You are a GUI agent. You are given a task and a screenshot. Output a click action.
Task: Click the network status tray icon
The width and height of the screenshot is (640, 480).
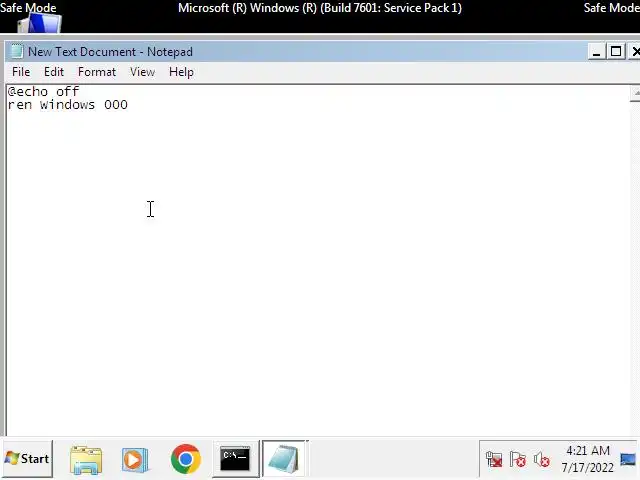[494, 460]
